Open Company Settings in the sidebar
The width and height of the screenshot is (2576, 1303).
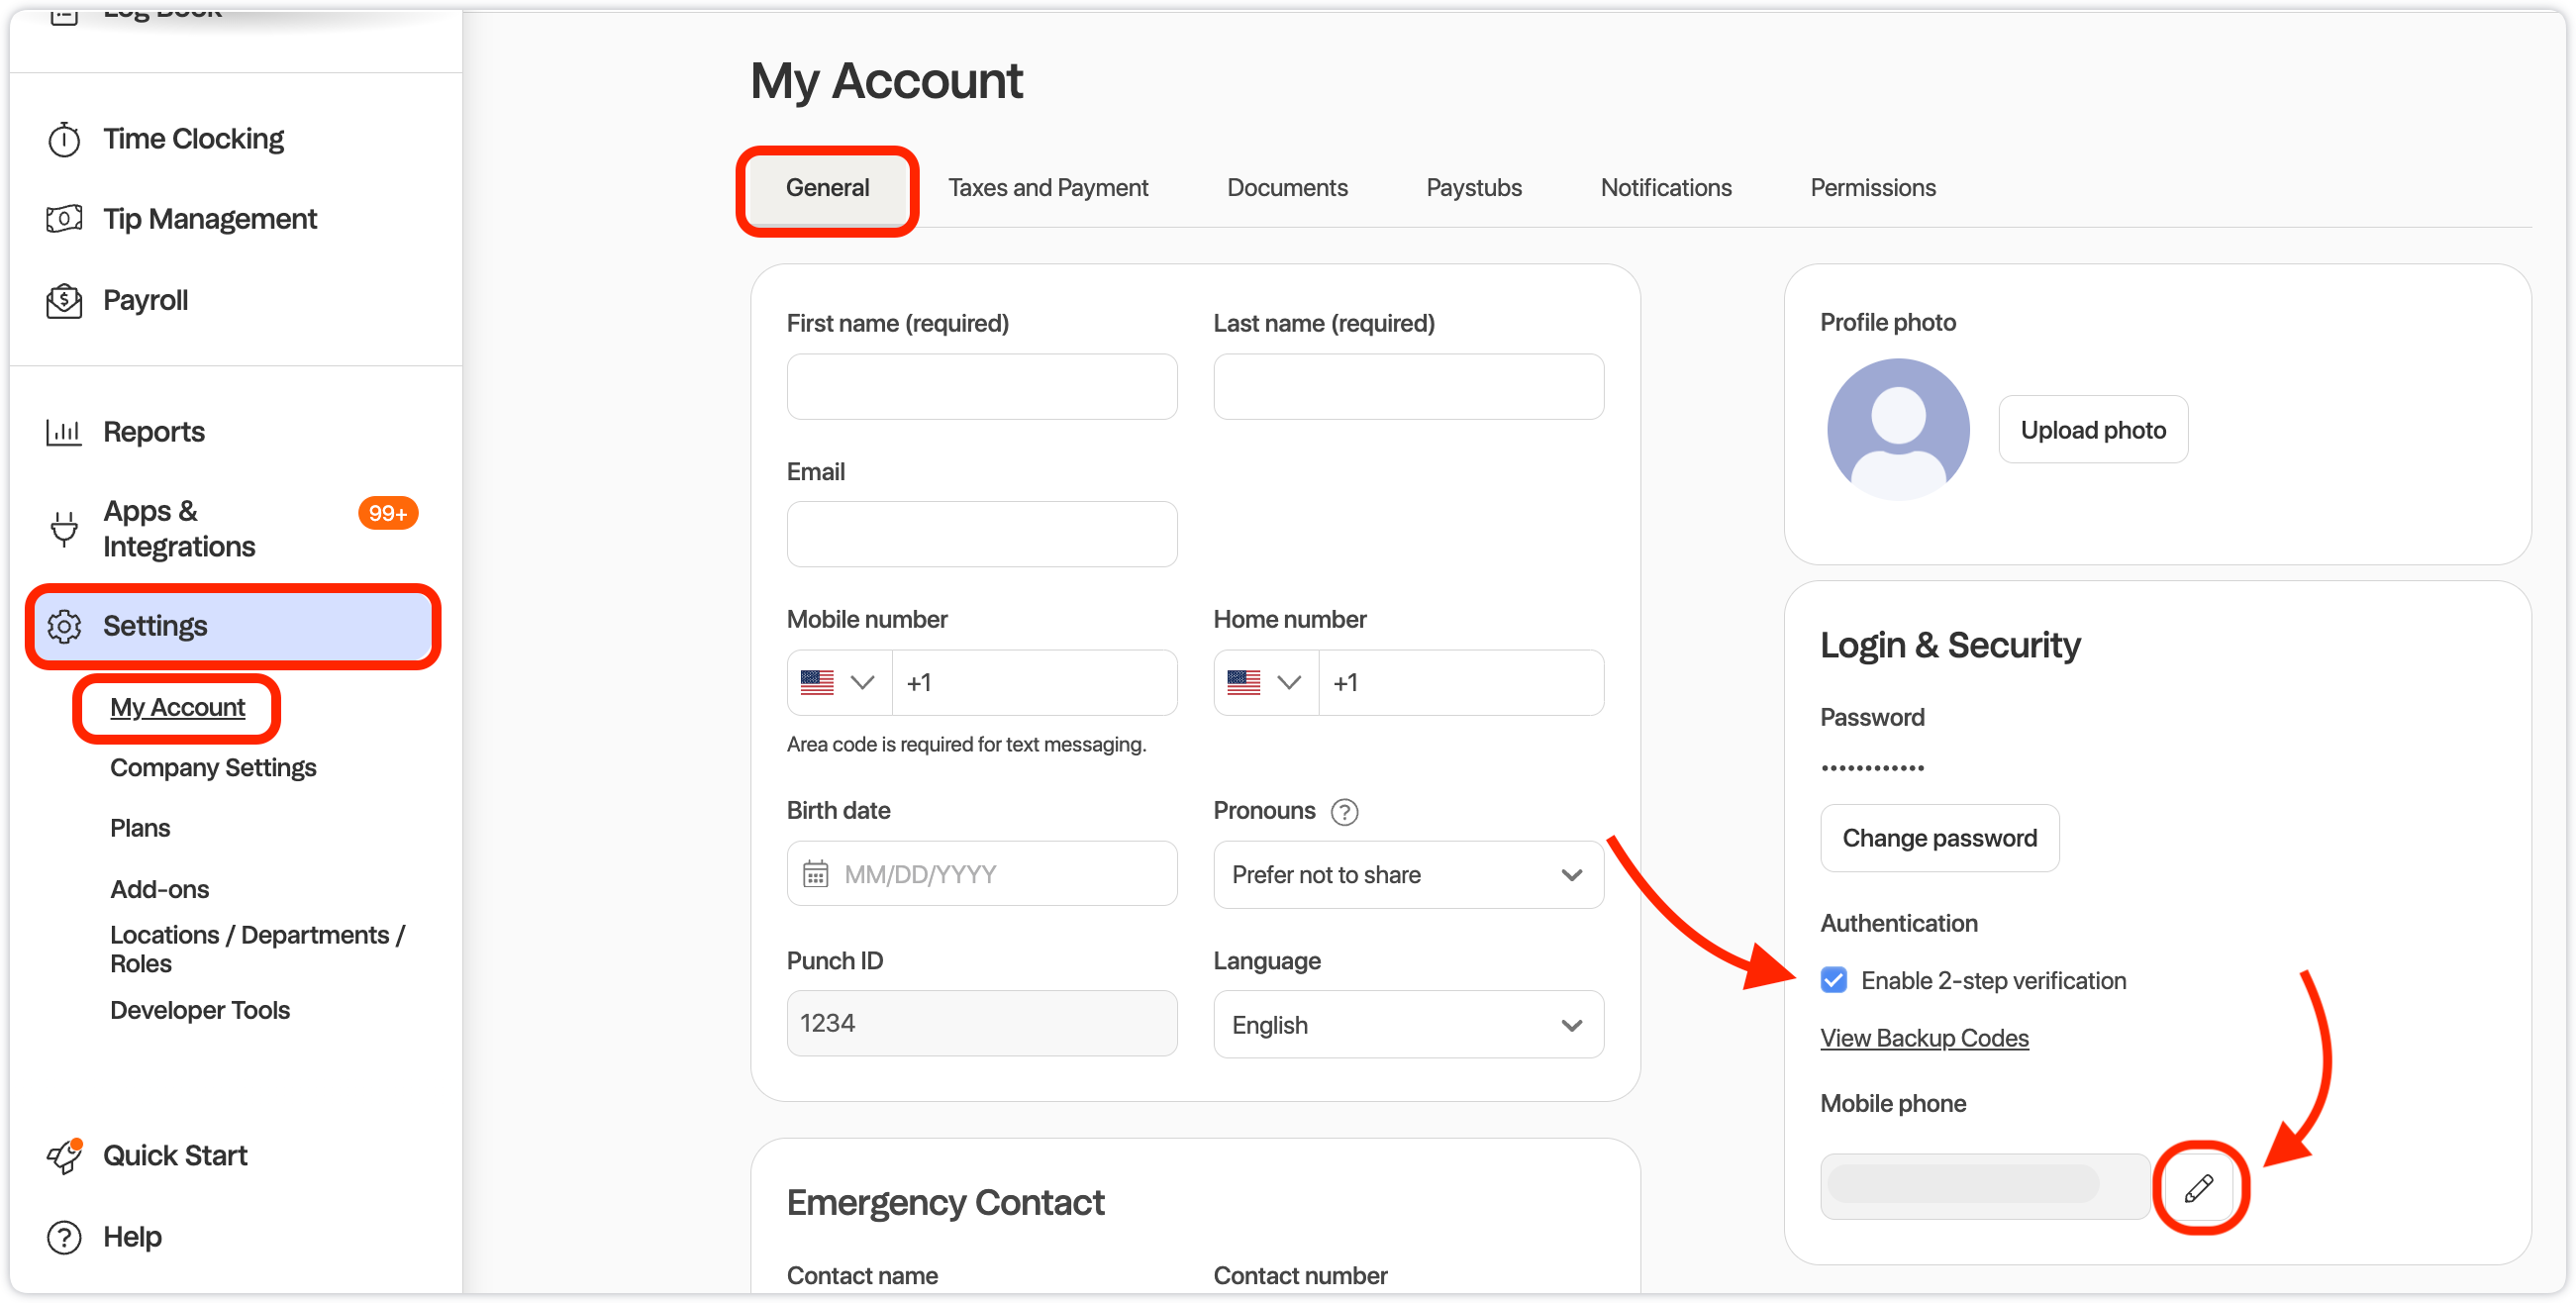[x=213, y=768]
